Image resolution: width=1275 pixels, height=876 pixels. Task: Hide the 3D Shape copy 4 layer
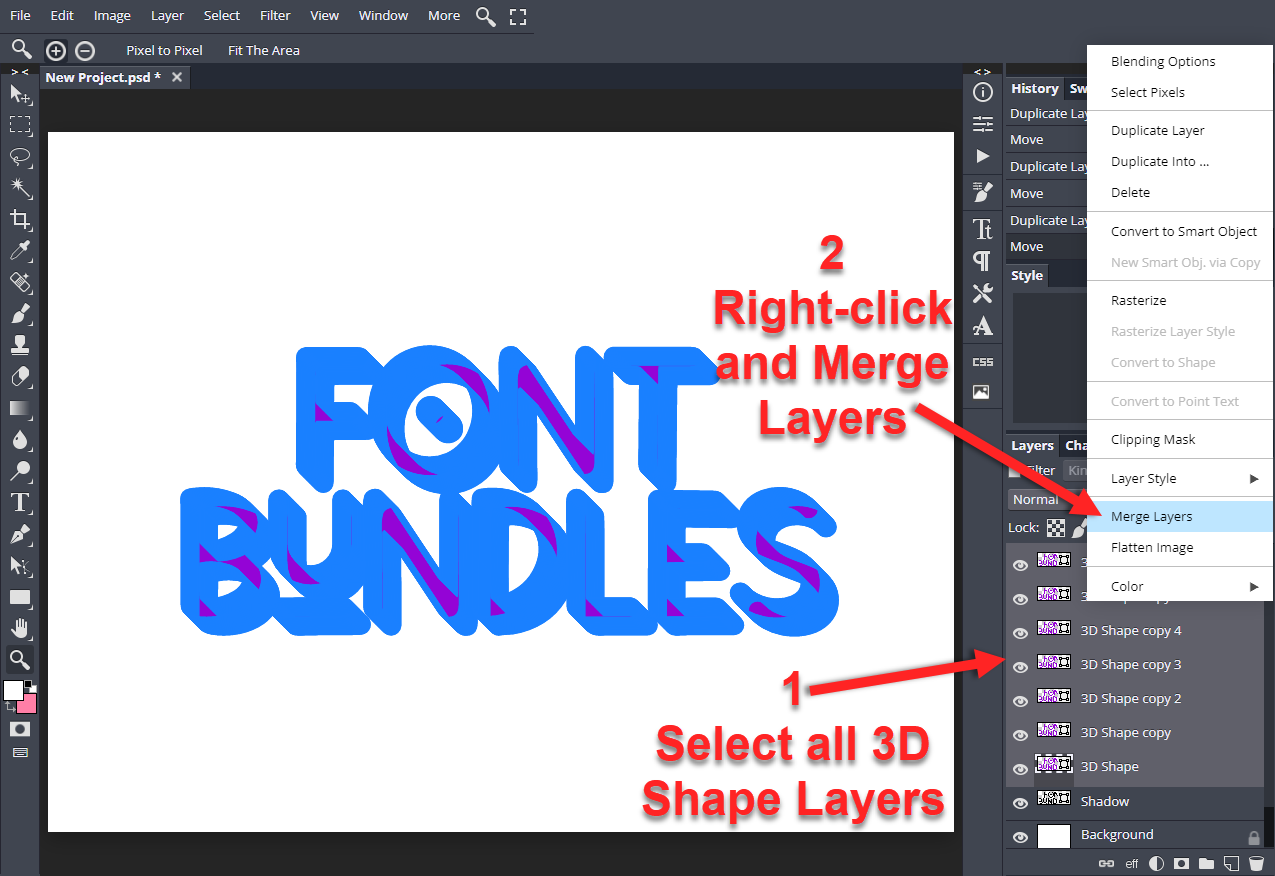1020,633
